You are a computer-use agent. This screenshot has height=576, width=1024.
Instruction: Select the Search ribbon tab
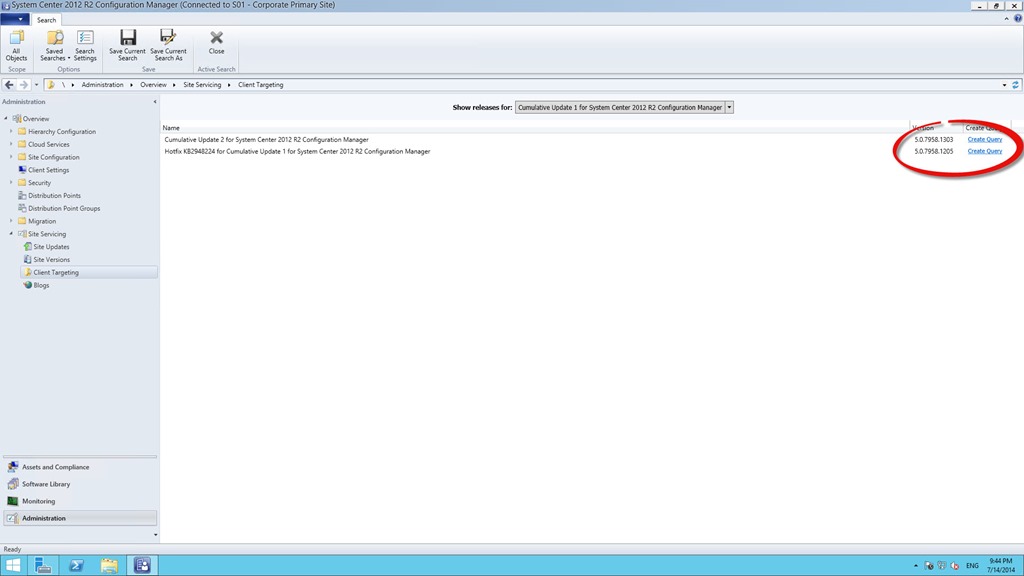tap(46, 20)
